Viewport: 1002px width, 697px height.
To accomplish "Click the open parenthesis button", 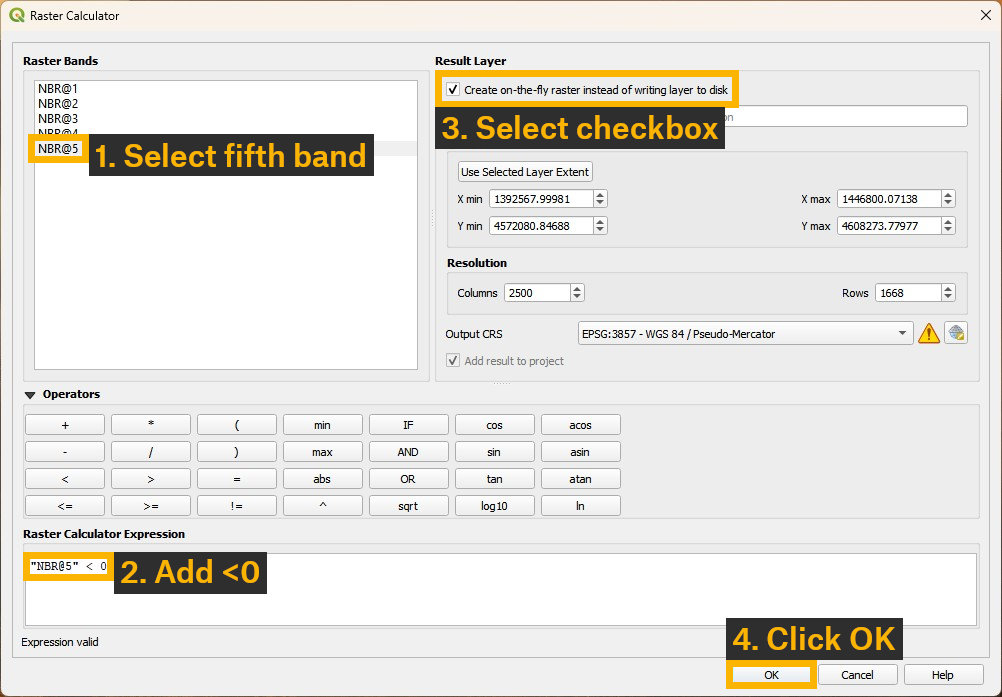I will (236, 425).
